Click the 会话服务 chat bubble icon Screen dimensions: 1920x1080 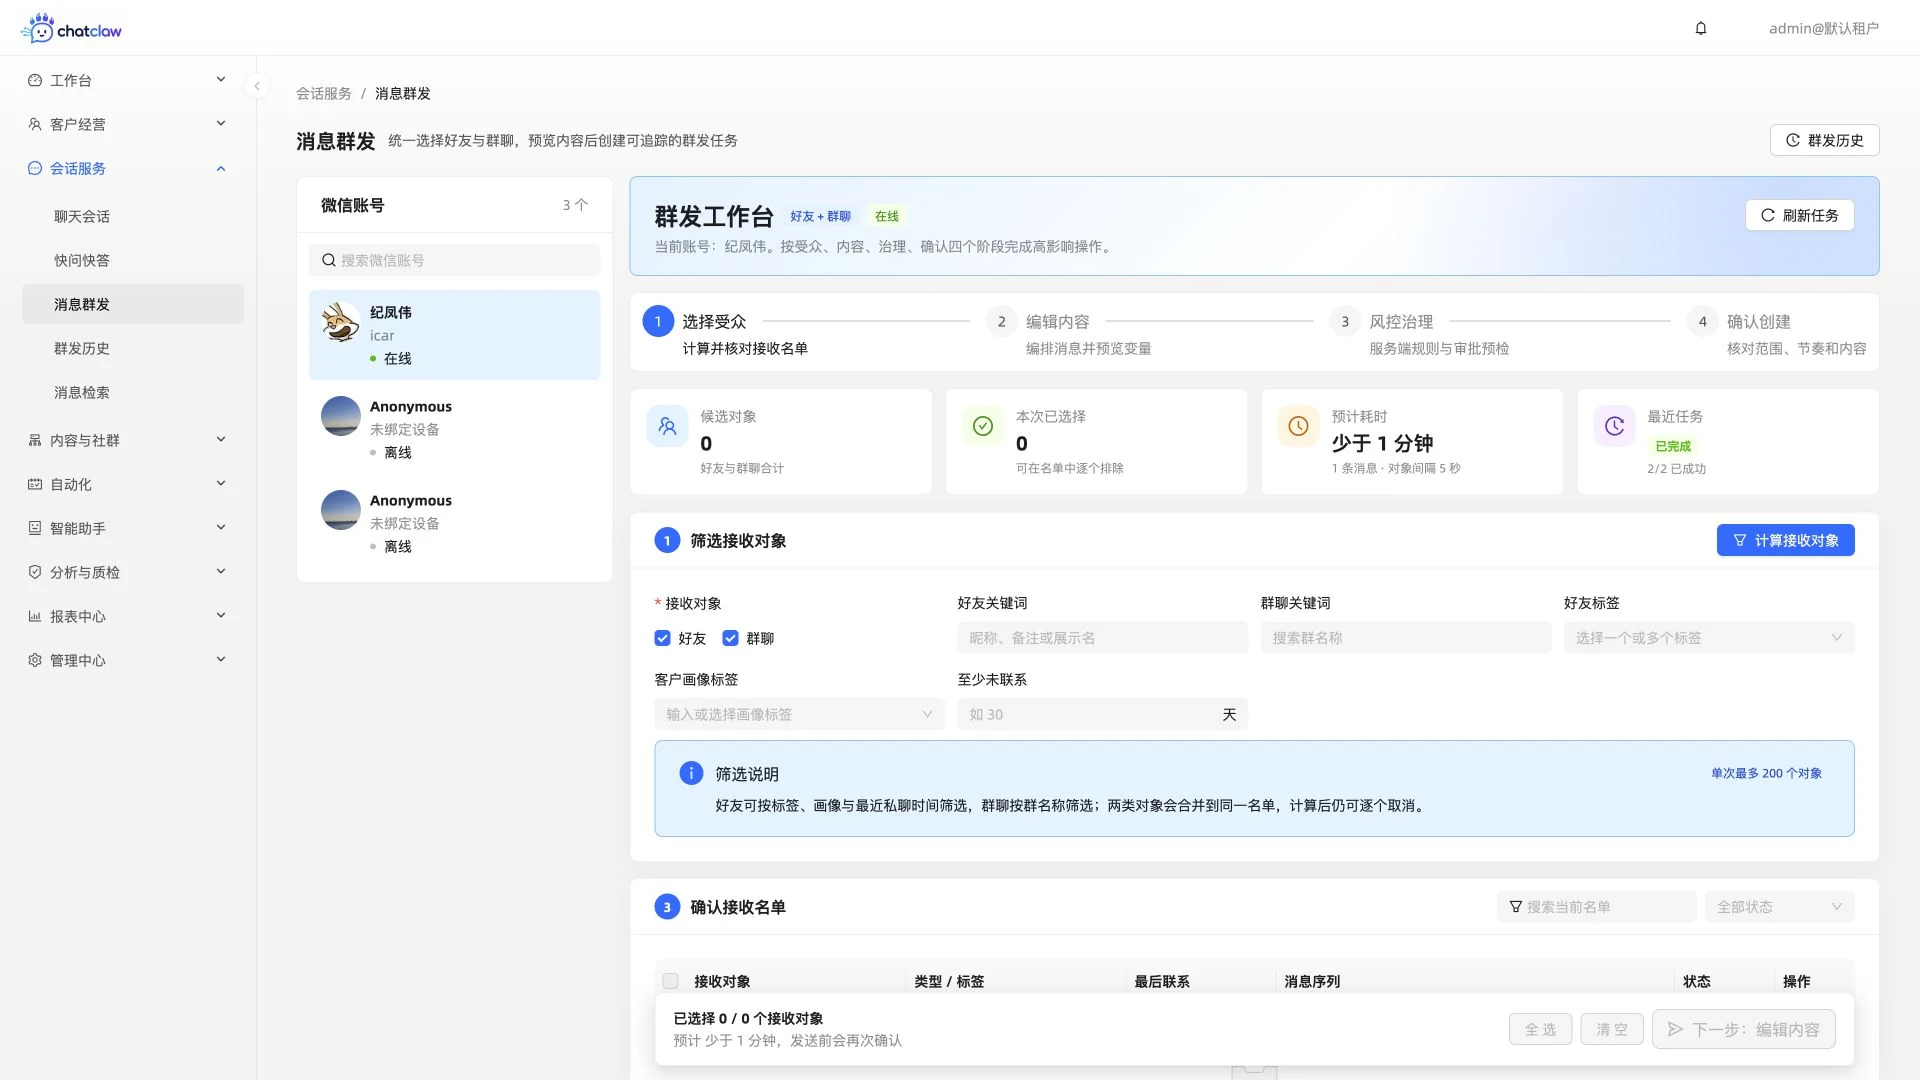tap(35, 168)
